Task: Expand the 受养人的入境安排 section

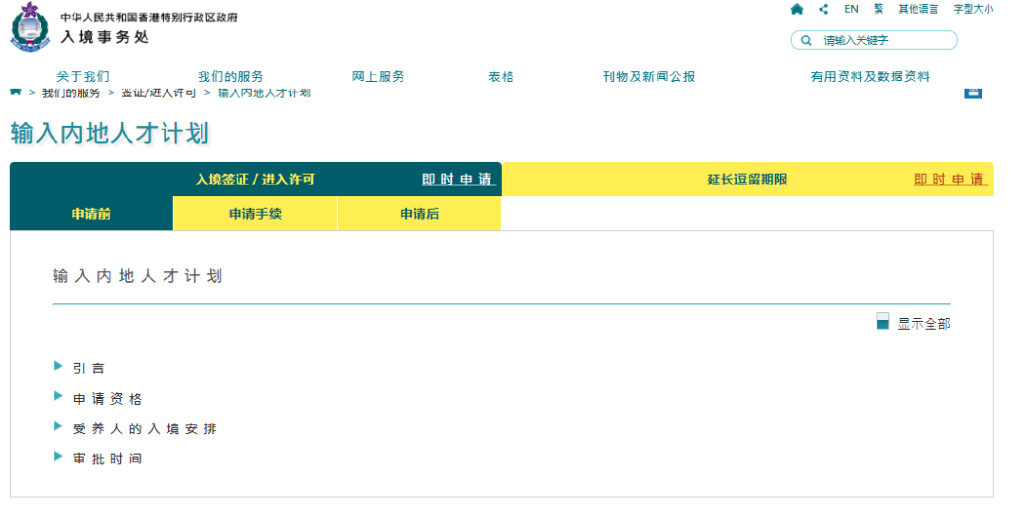Action: click(144, 429)
